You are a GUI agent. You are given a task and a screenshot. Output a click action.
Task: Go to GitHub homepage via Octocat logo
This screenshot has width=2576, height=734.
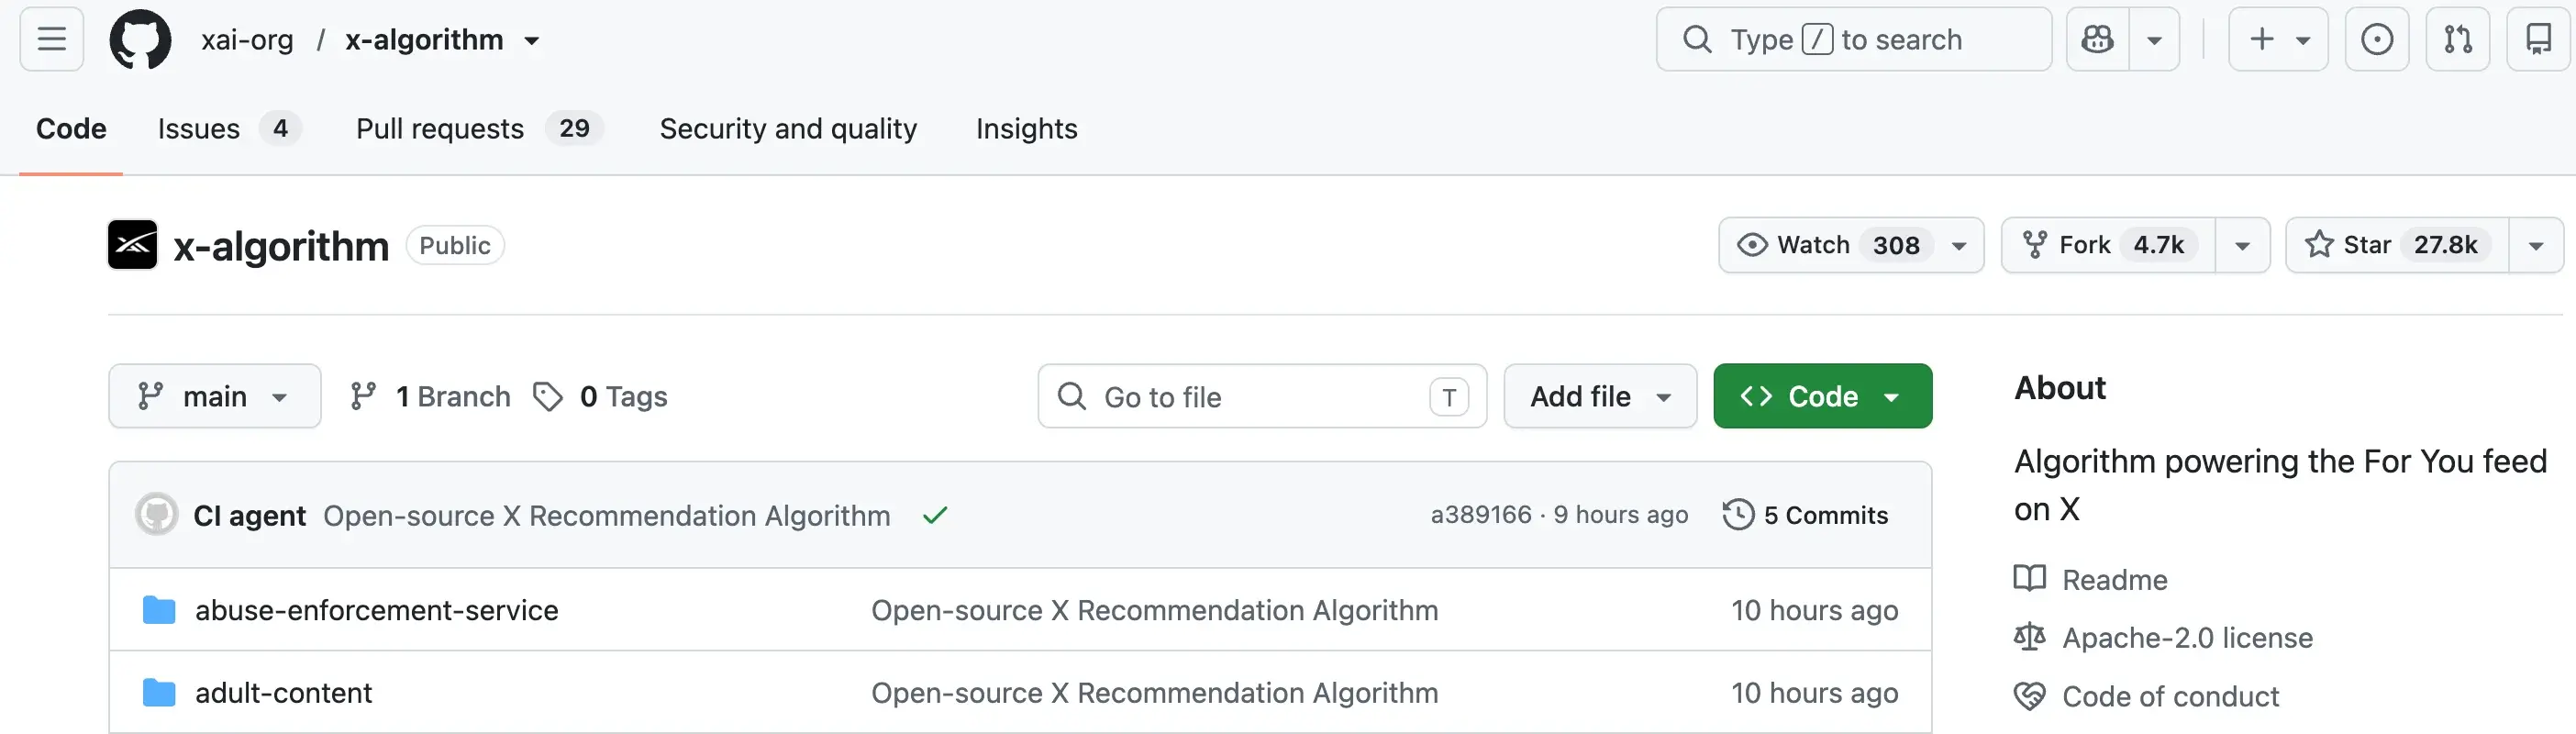[140, 40]
